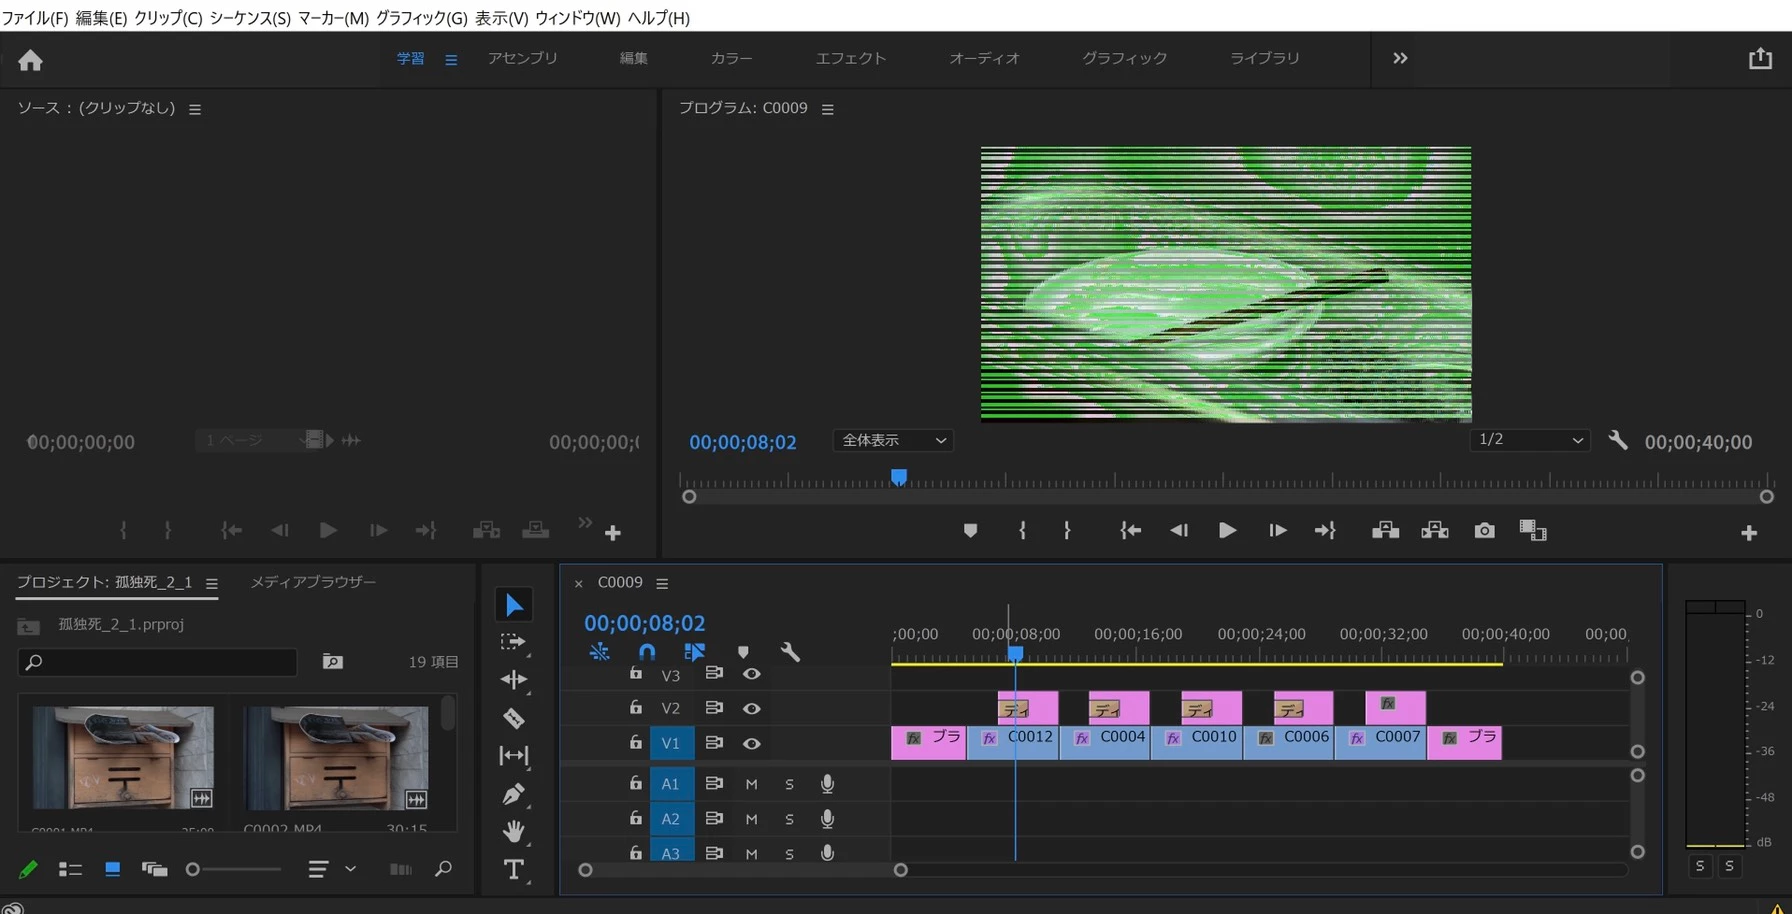Switch to the エフェクト workspace
Image resolution: width=1792 pixels, height=914 pixels.
pos(851,58)
